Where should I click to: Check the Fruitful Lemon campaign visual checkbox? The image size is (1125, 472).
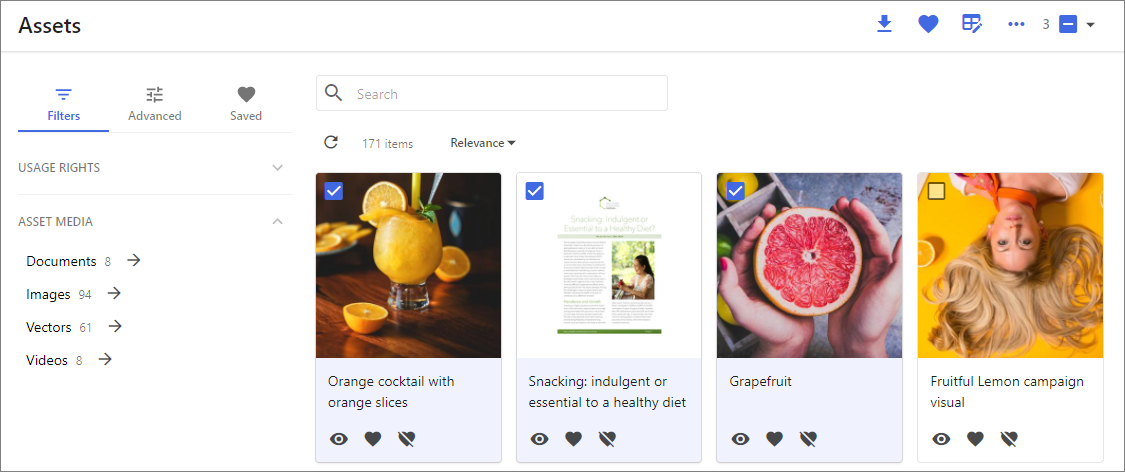coord(936,191)
